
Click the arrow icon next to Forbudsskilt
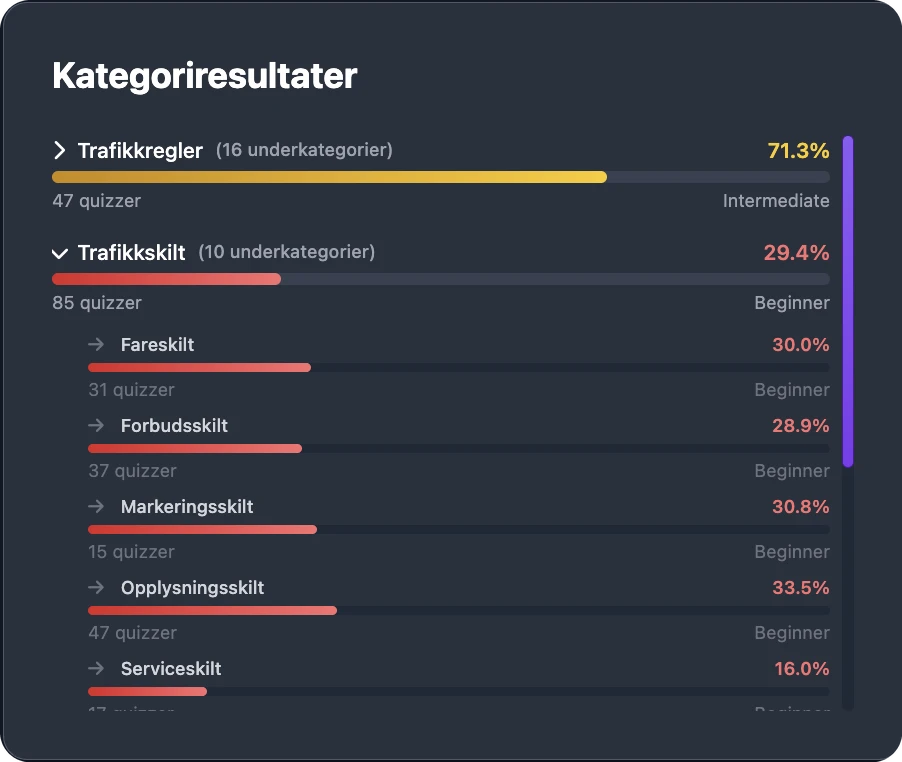[x=96, y=425]
